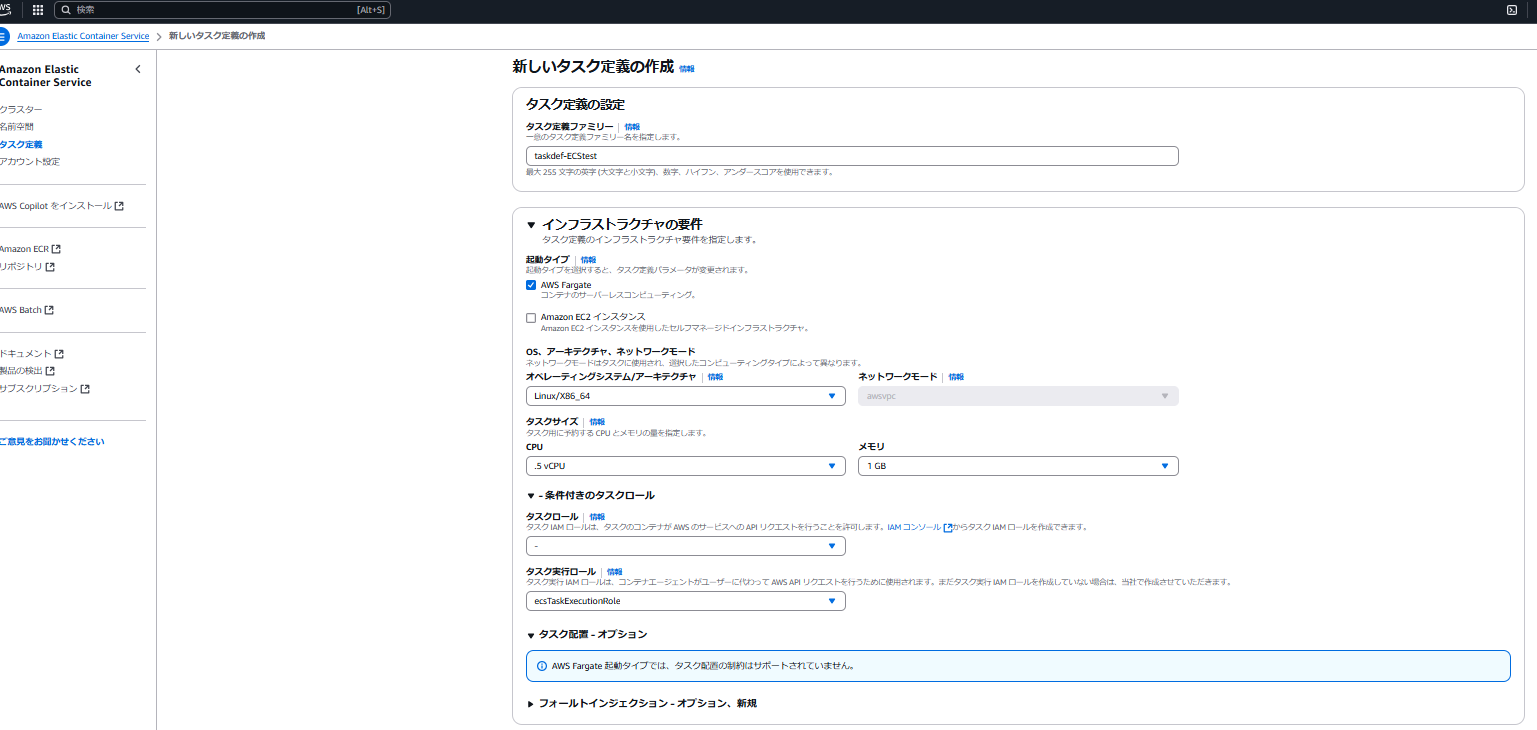Enable the Amazon EC2 インスタンス checkbox

point(531,317)
